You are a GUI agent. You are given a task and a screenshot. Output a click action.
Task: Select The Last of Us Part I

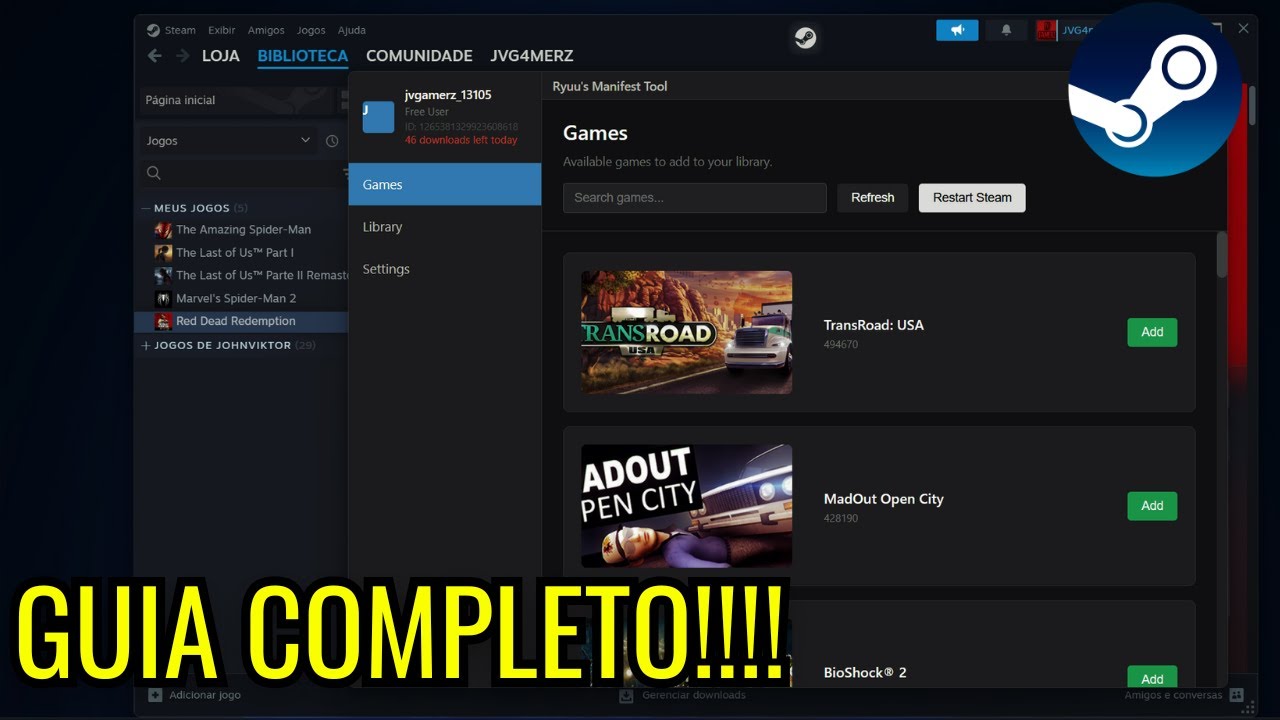coord(235,253)
